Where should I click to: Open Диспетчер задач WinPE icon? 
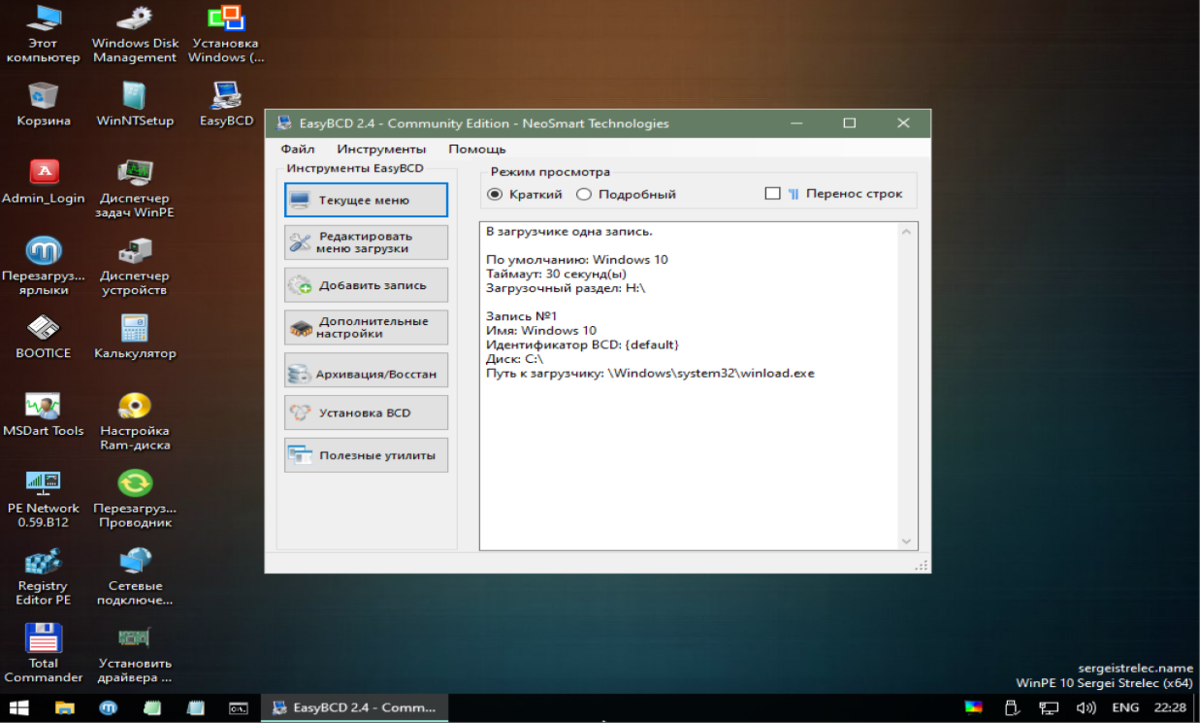135,188
